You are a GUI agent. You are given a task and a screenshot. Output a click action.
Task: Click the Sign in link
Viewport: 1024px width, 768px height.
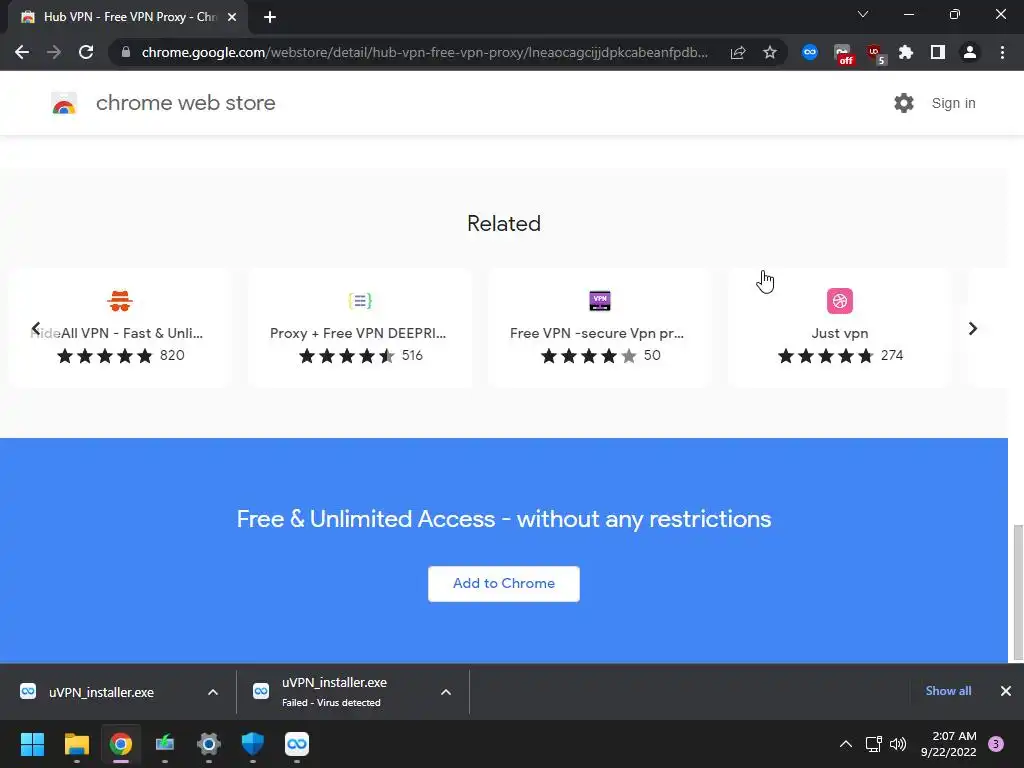[953, 103]
